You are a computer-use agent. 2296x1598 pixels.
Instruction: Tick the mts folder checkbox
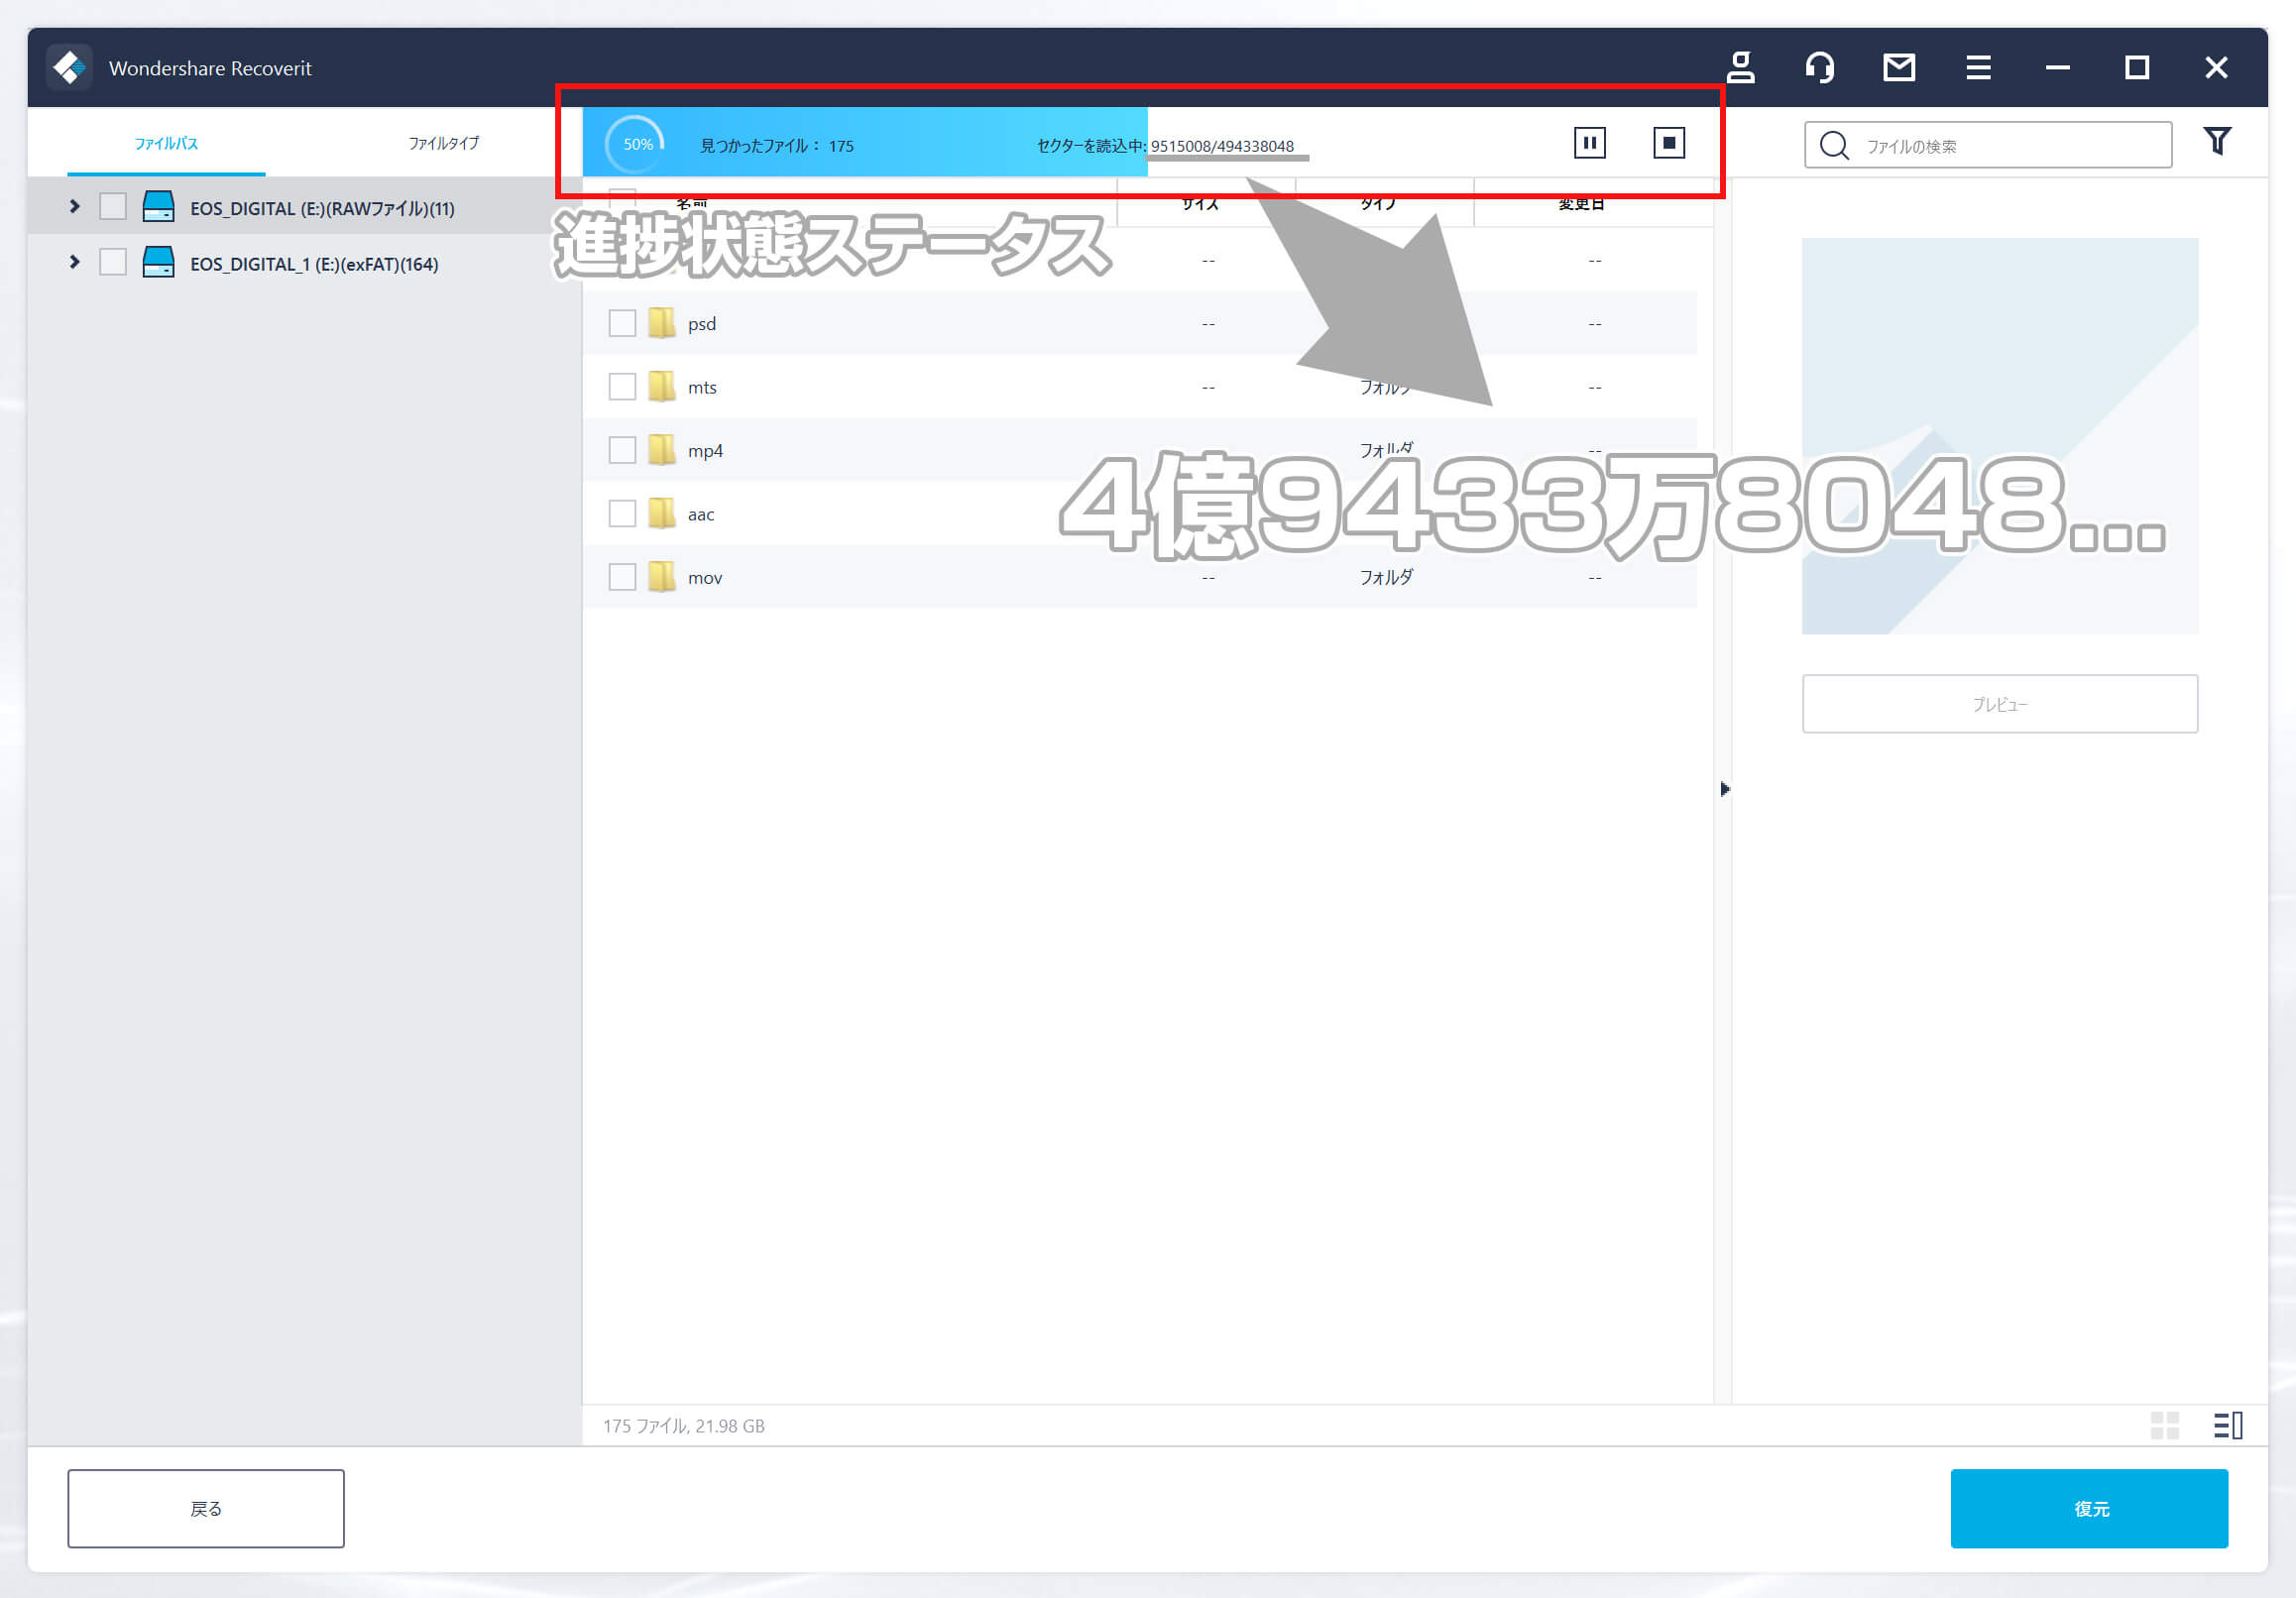point(622,386)
